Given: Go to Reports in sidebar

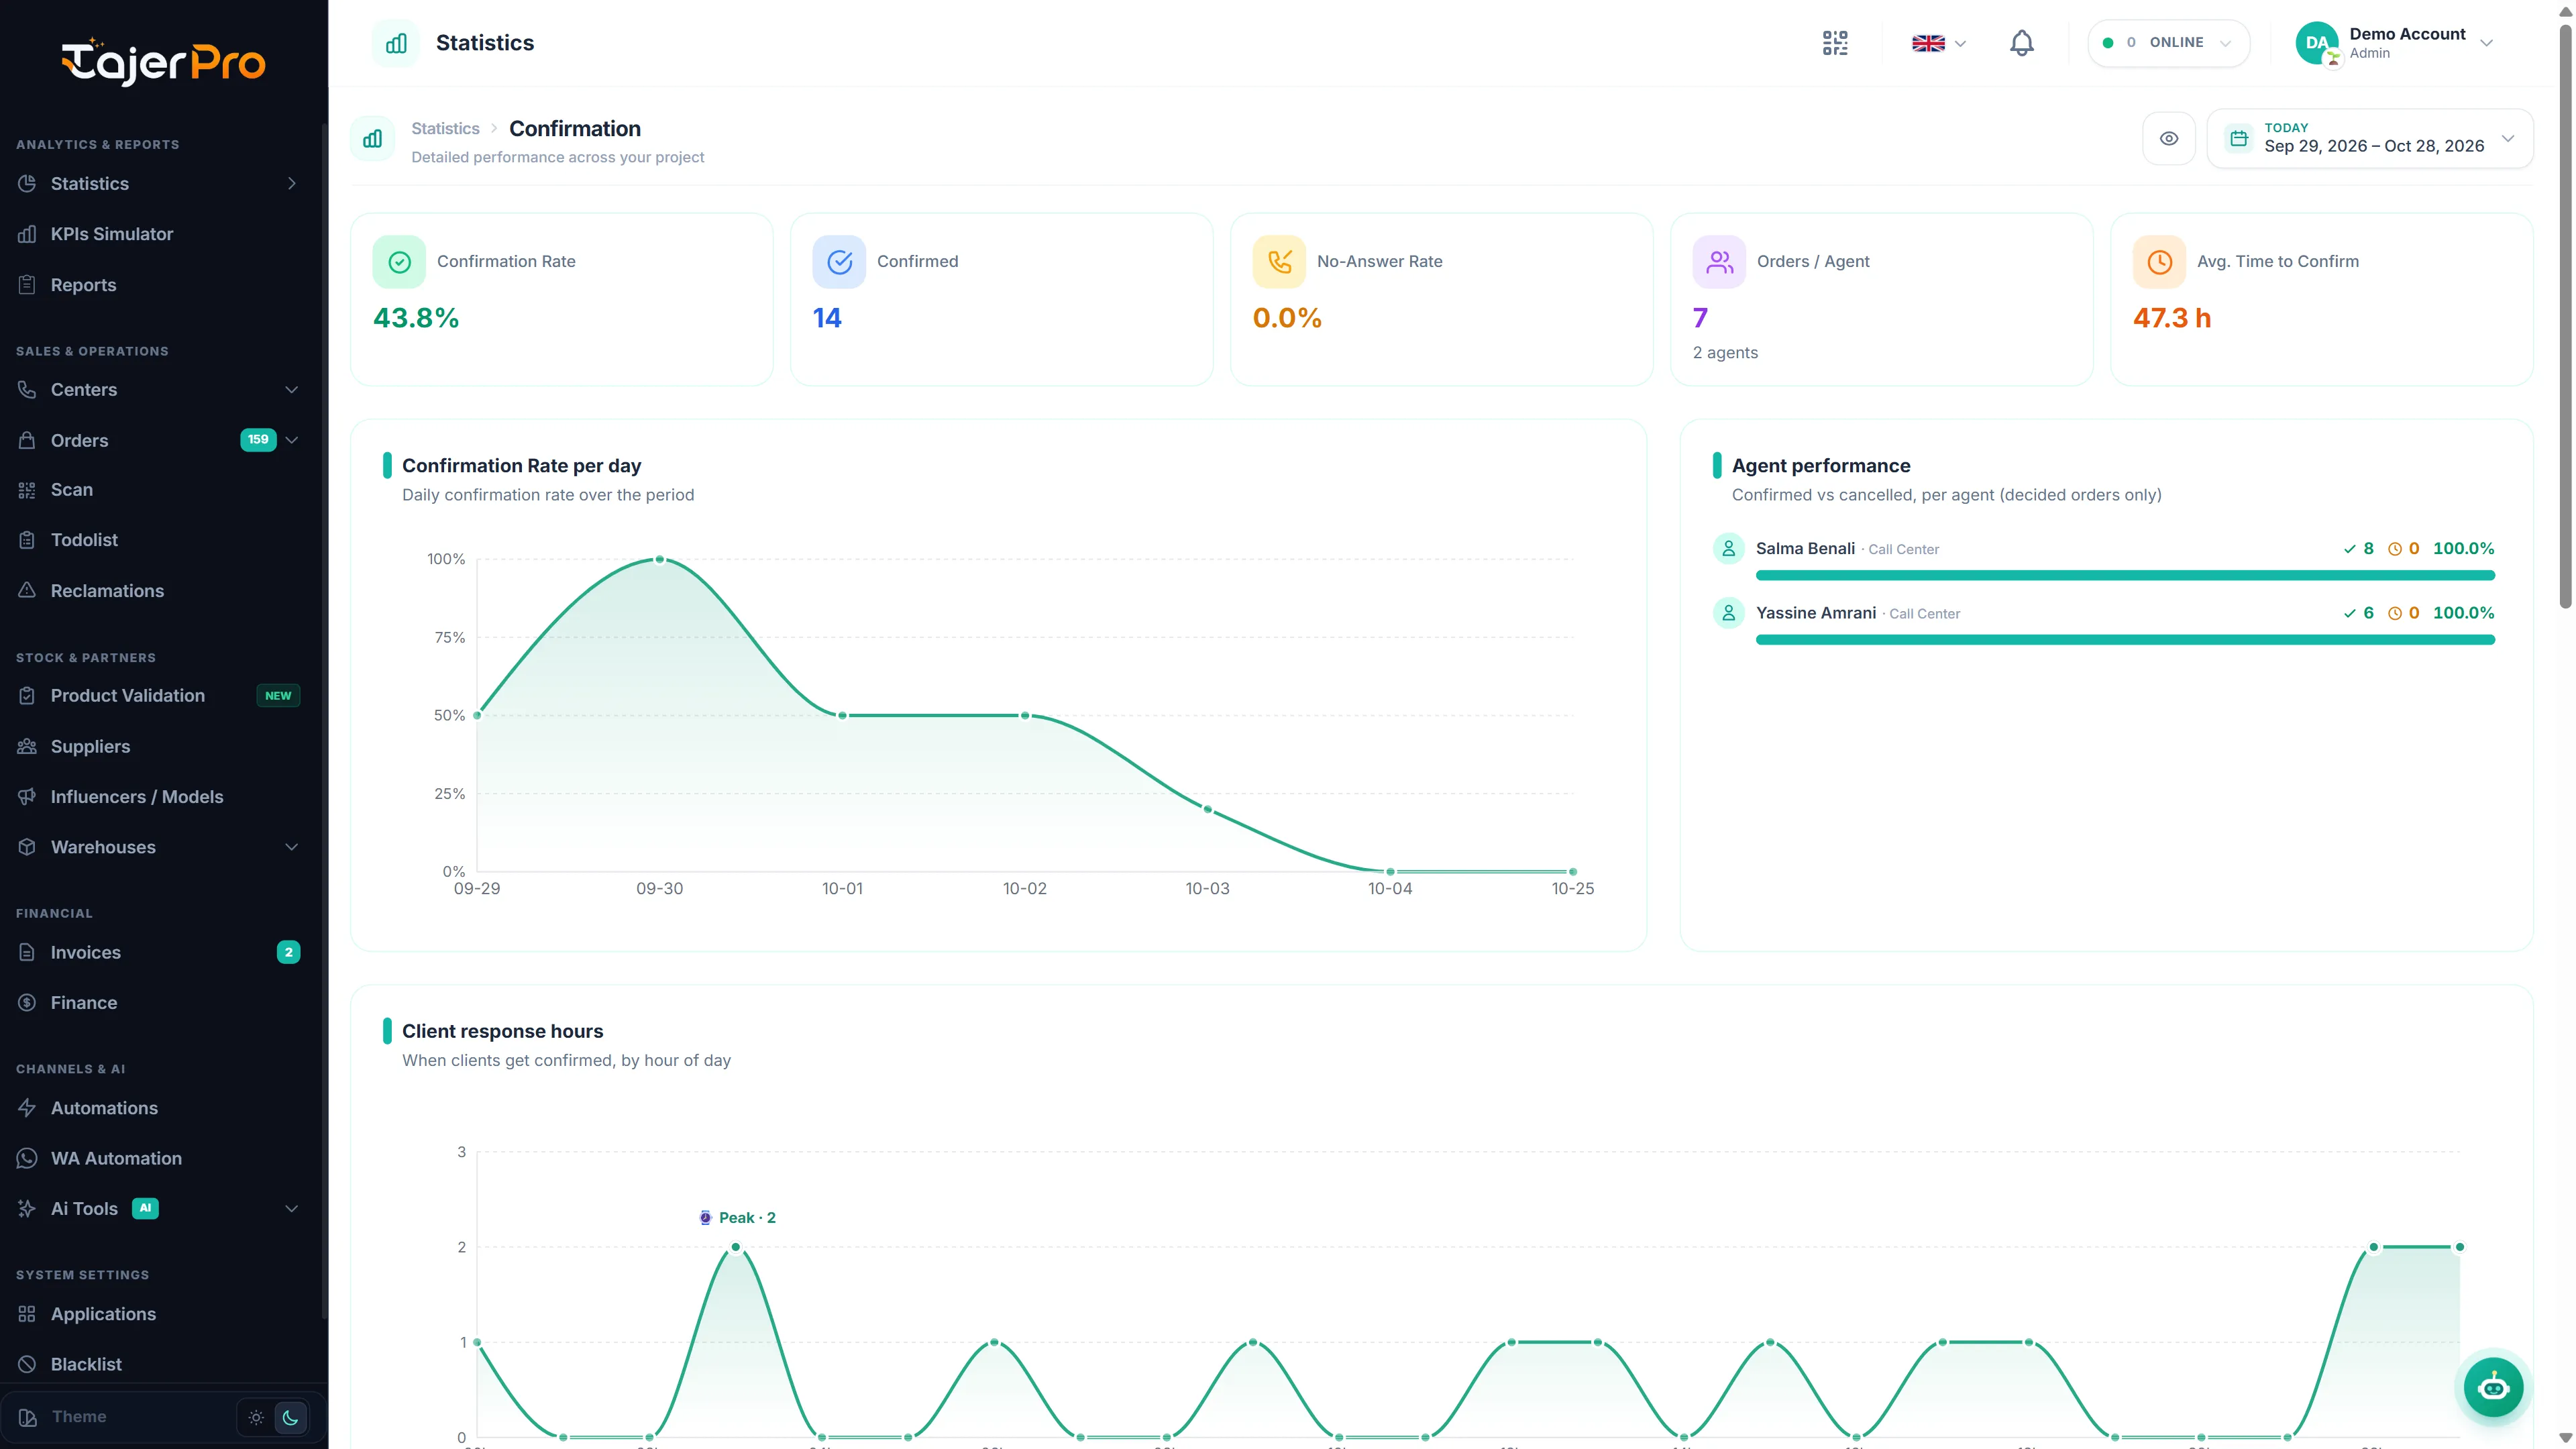Looking at the screenshot, I should [158, 285].
